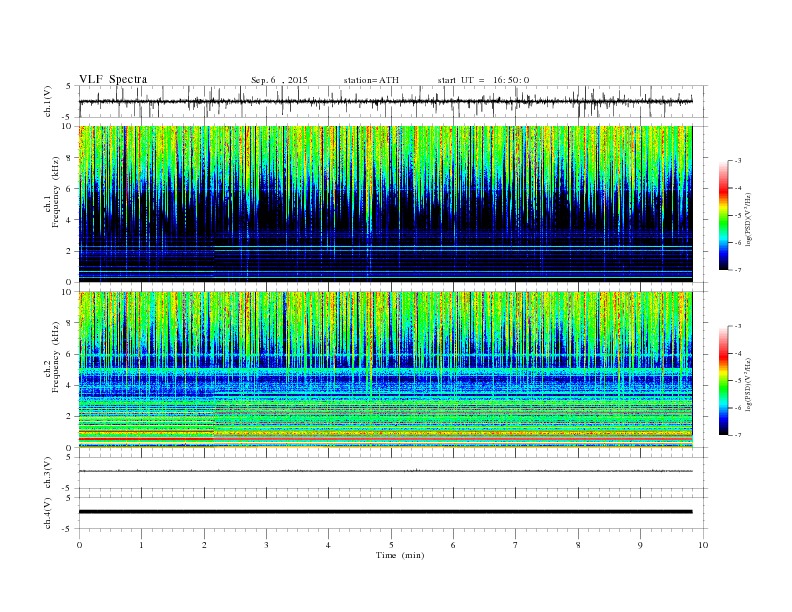
Task: Click time axis tick label '2'
Action: (204, 545)
